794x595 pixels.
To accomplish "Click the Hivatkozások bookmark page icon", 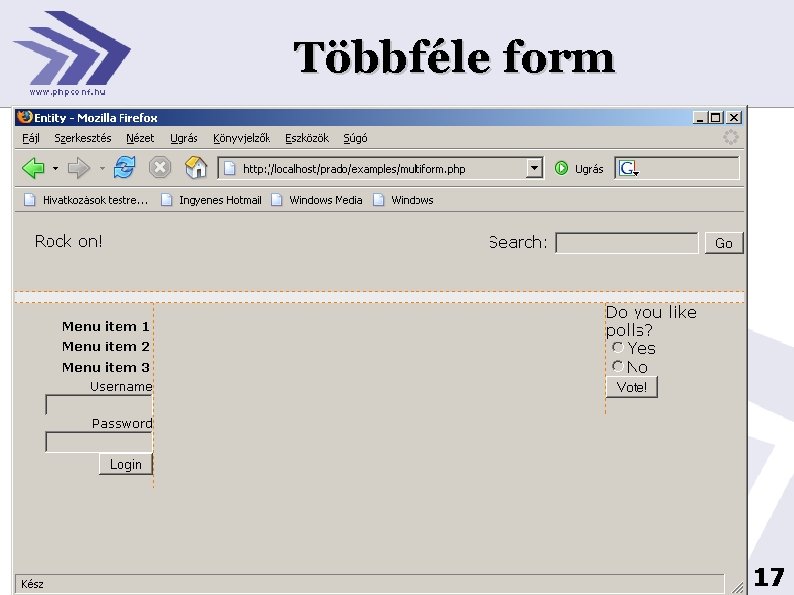I will click(x=30, y=200).
